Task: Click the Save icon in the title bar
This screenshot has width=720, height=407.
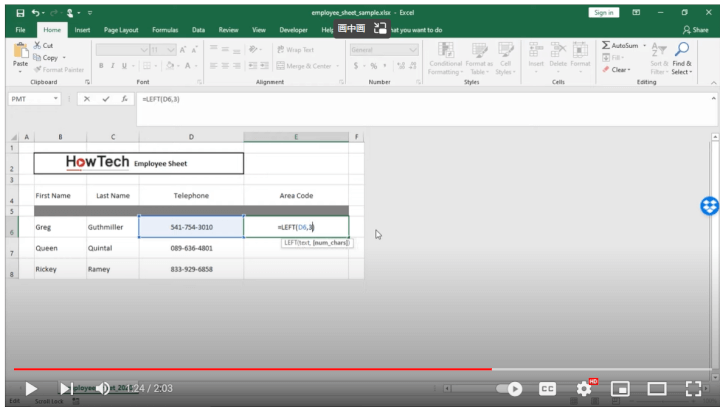Action: pyautogui.click(x=11, y=12)
